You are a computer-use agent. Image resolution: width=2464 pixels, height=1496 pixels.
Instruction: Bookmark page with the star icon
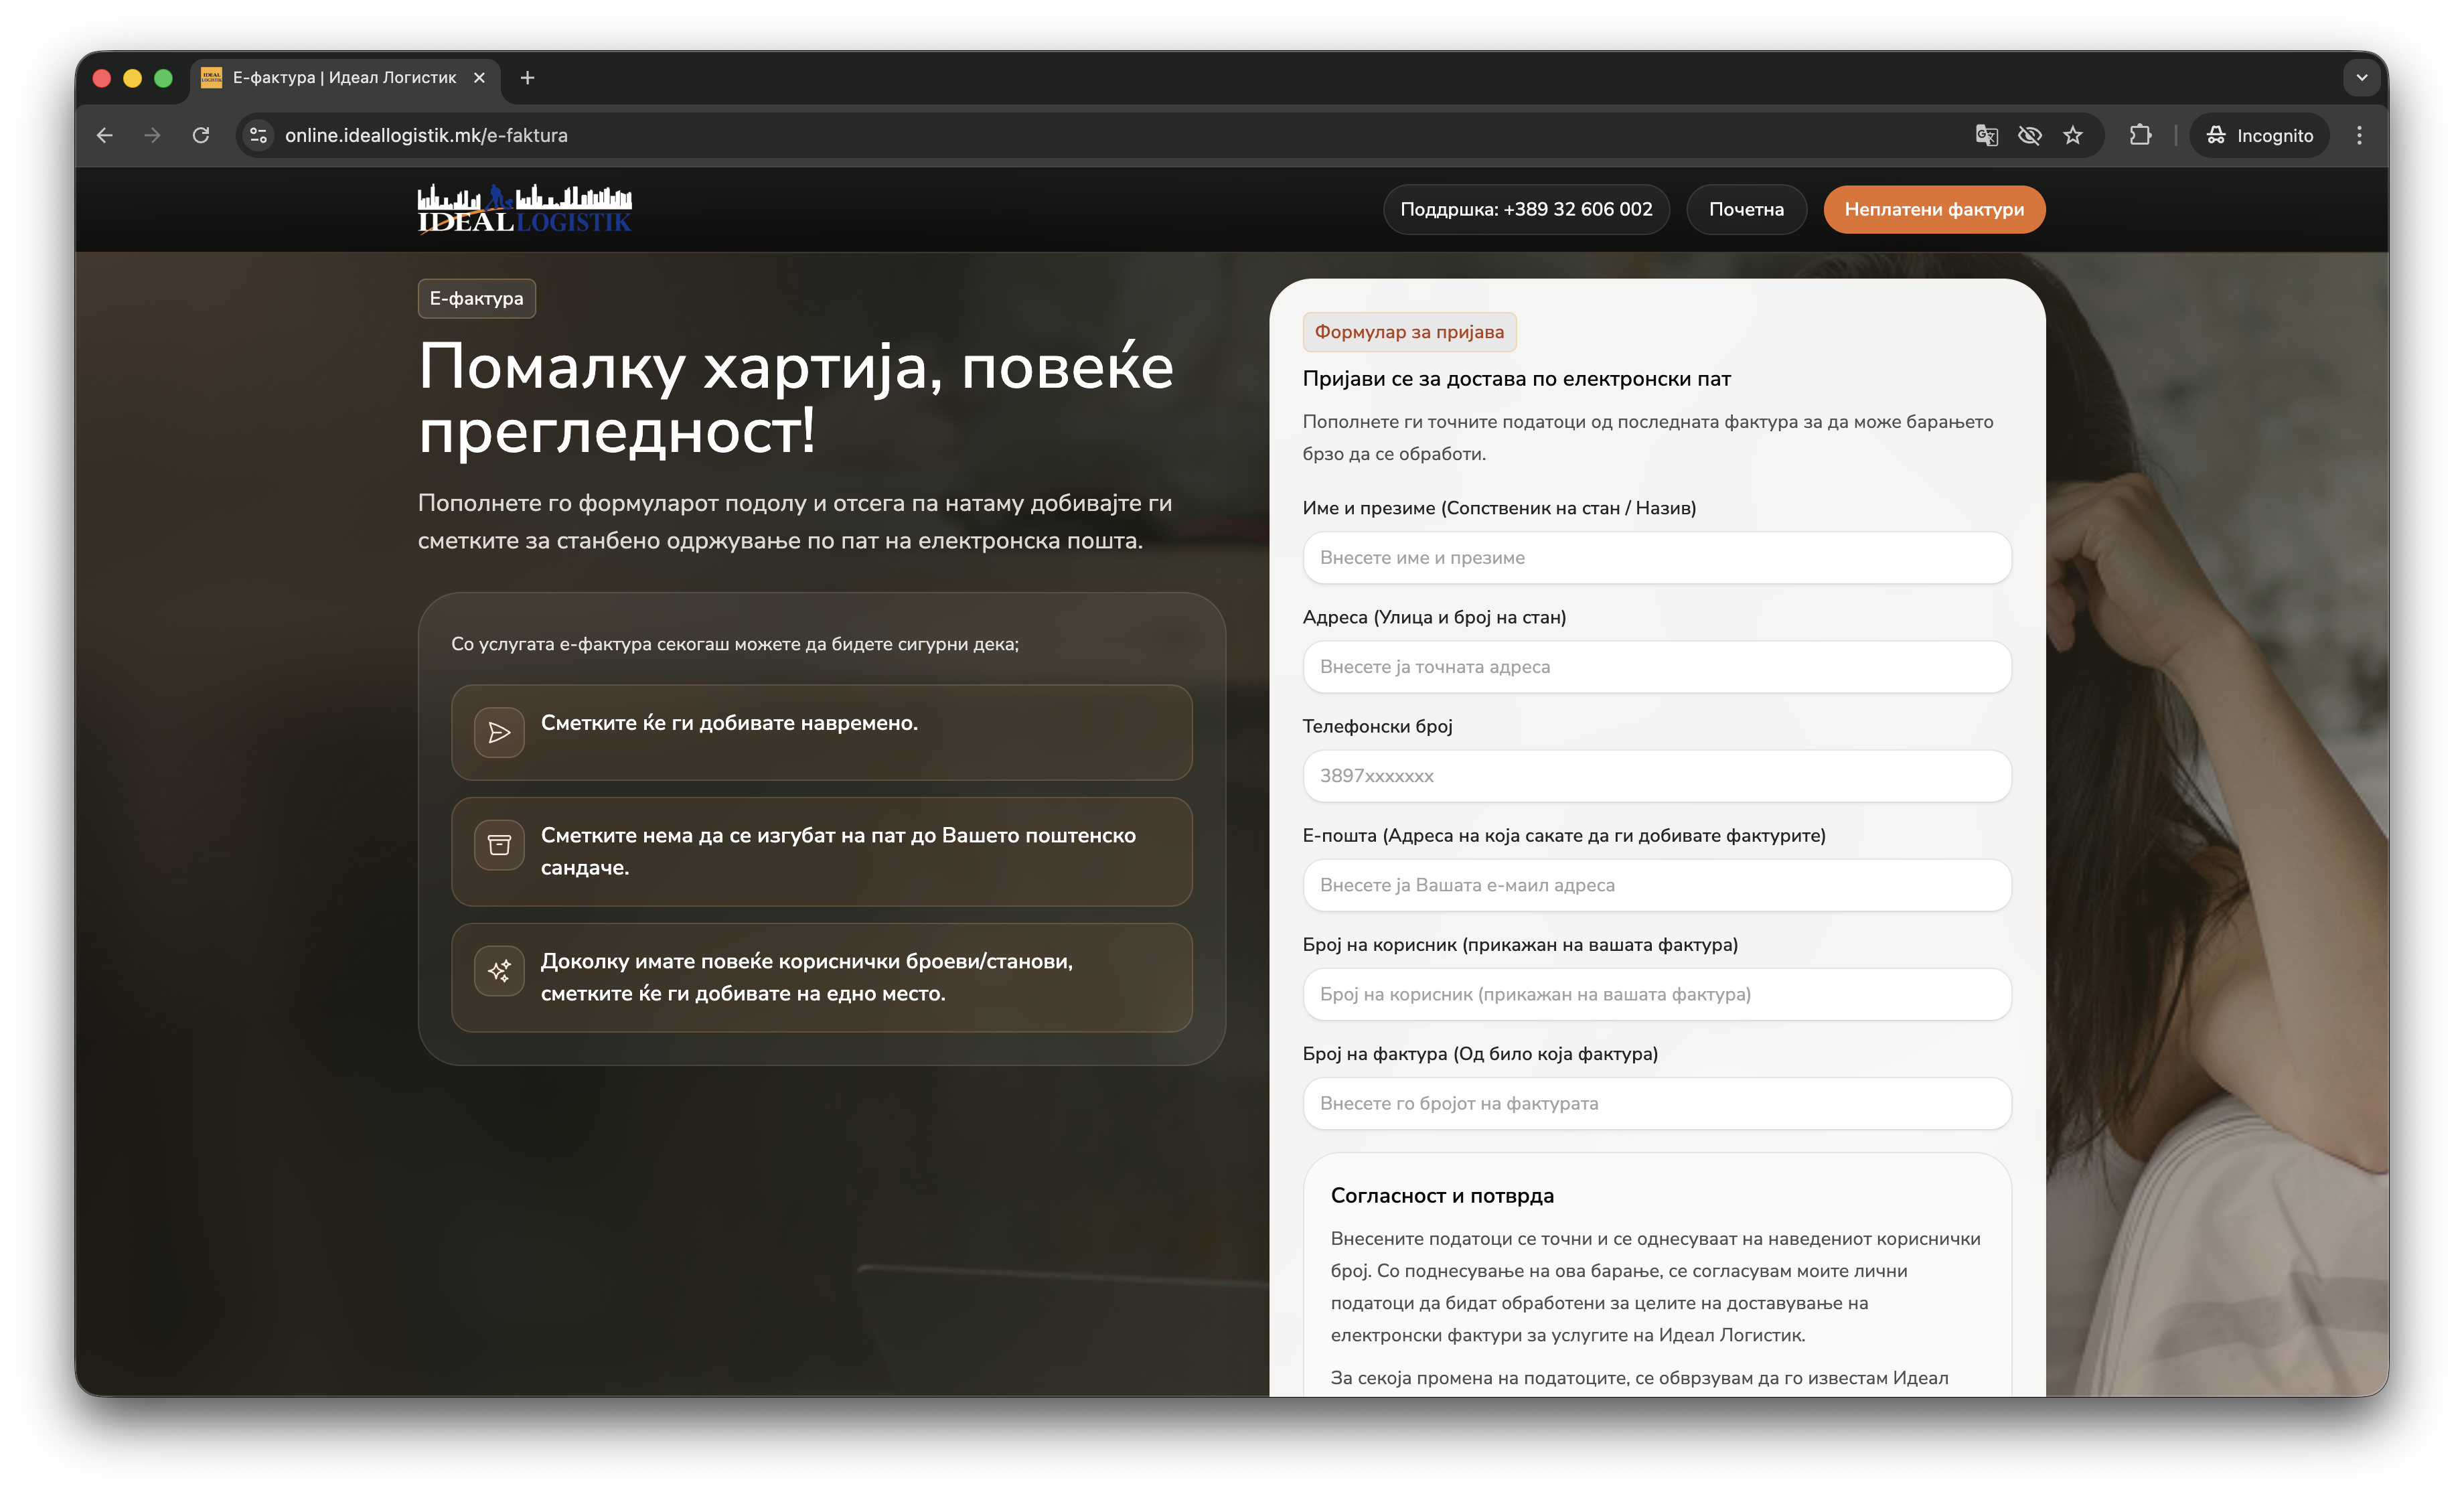pyautogui.click(x=2073, y=135)
